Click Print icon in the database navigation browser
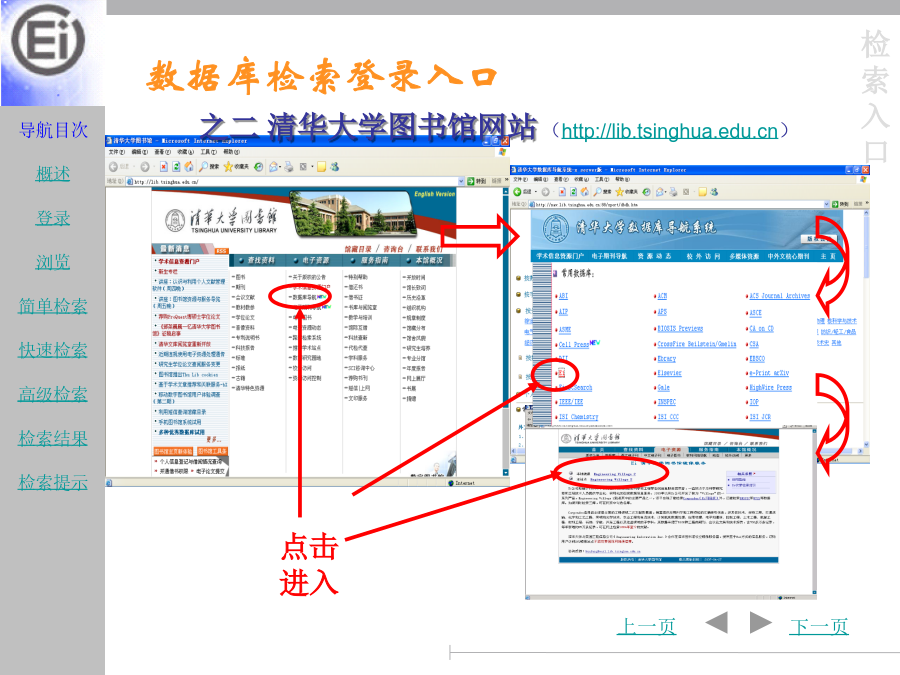Screen dimensions: 900x675 coord(673,192)
